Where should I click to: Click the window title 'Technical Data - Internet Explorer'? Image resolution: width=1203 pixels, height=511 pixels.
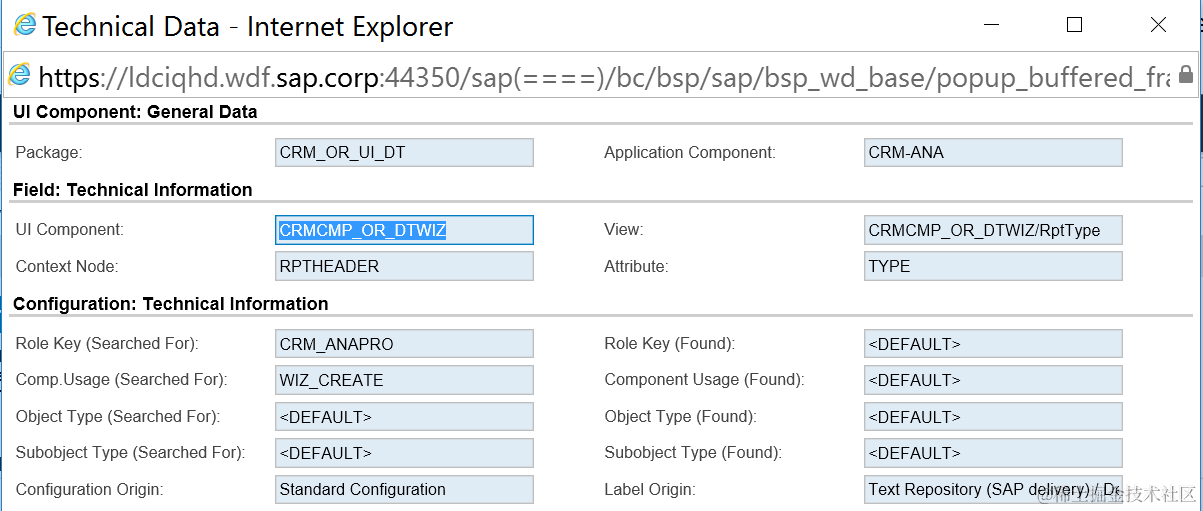click(x=248, y=26)
